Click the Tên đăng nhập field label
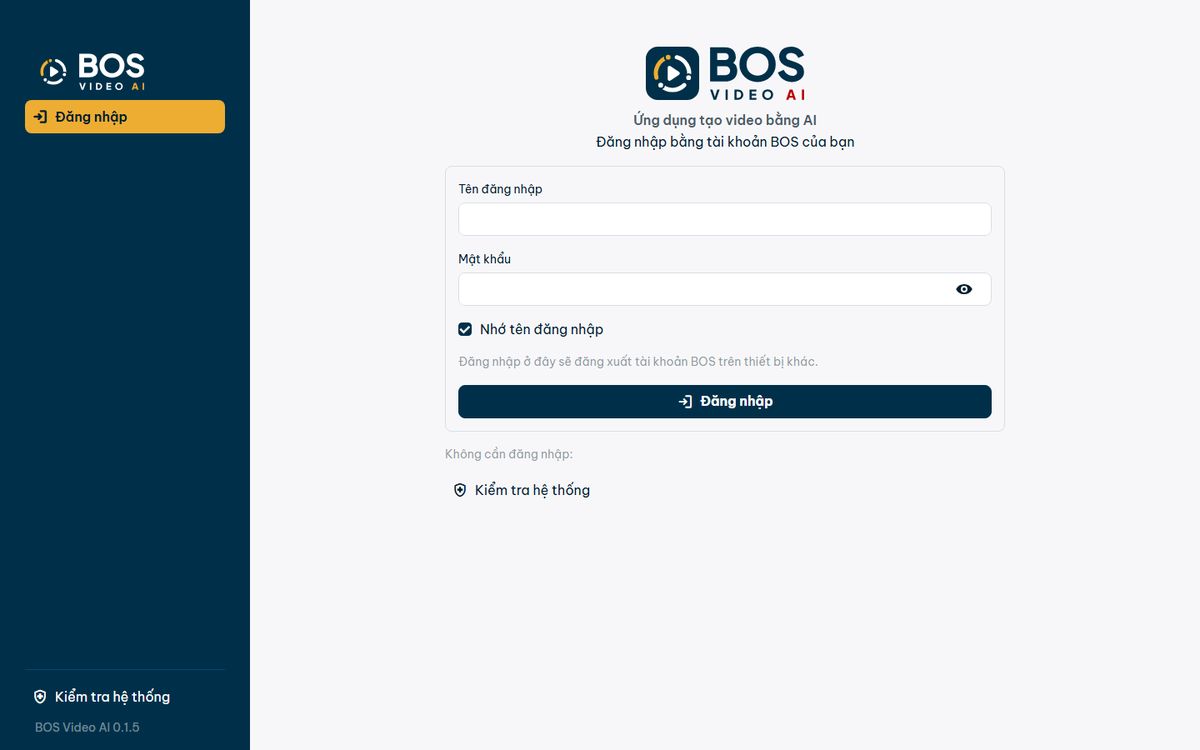Screen dimensions: 1200x750 click(x=500, y=189)
